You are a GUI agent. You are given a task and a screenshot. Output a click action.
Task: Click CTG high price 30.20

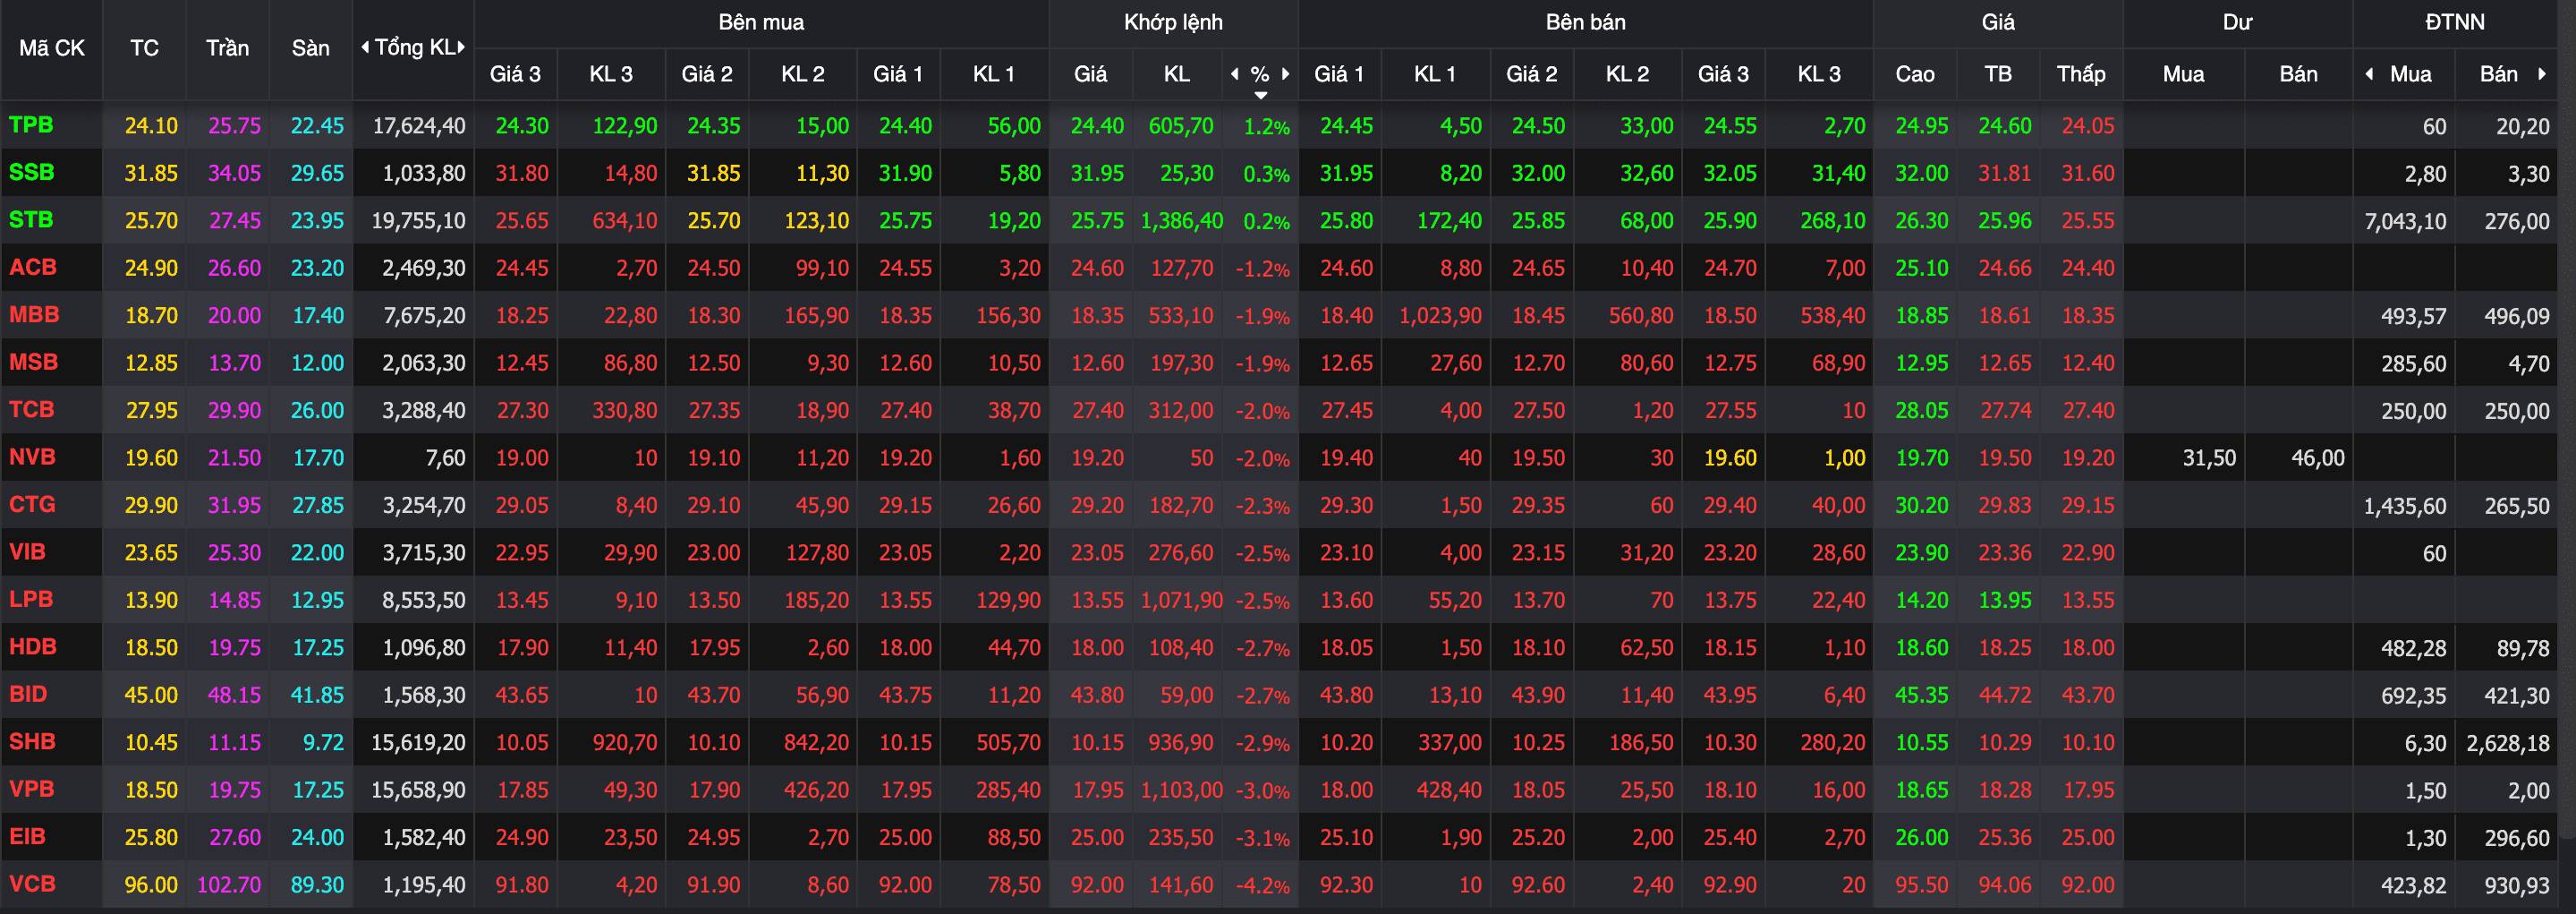(1921, 506)
